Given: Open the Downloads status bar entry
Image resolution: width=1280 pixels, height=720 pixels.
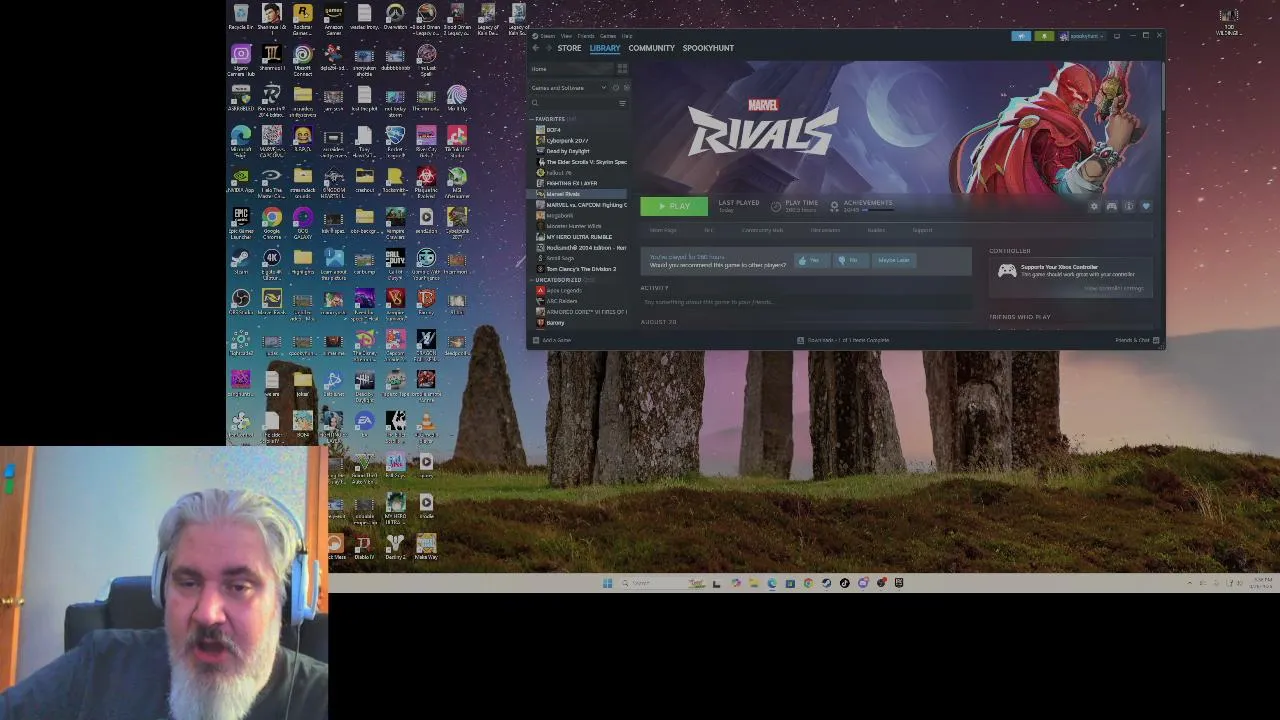Looking at the screenshot, I should pyautogui.click(x=843, y=340).
